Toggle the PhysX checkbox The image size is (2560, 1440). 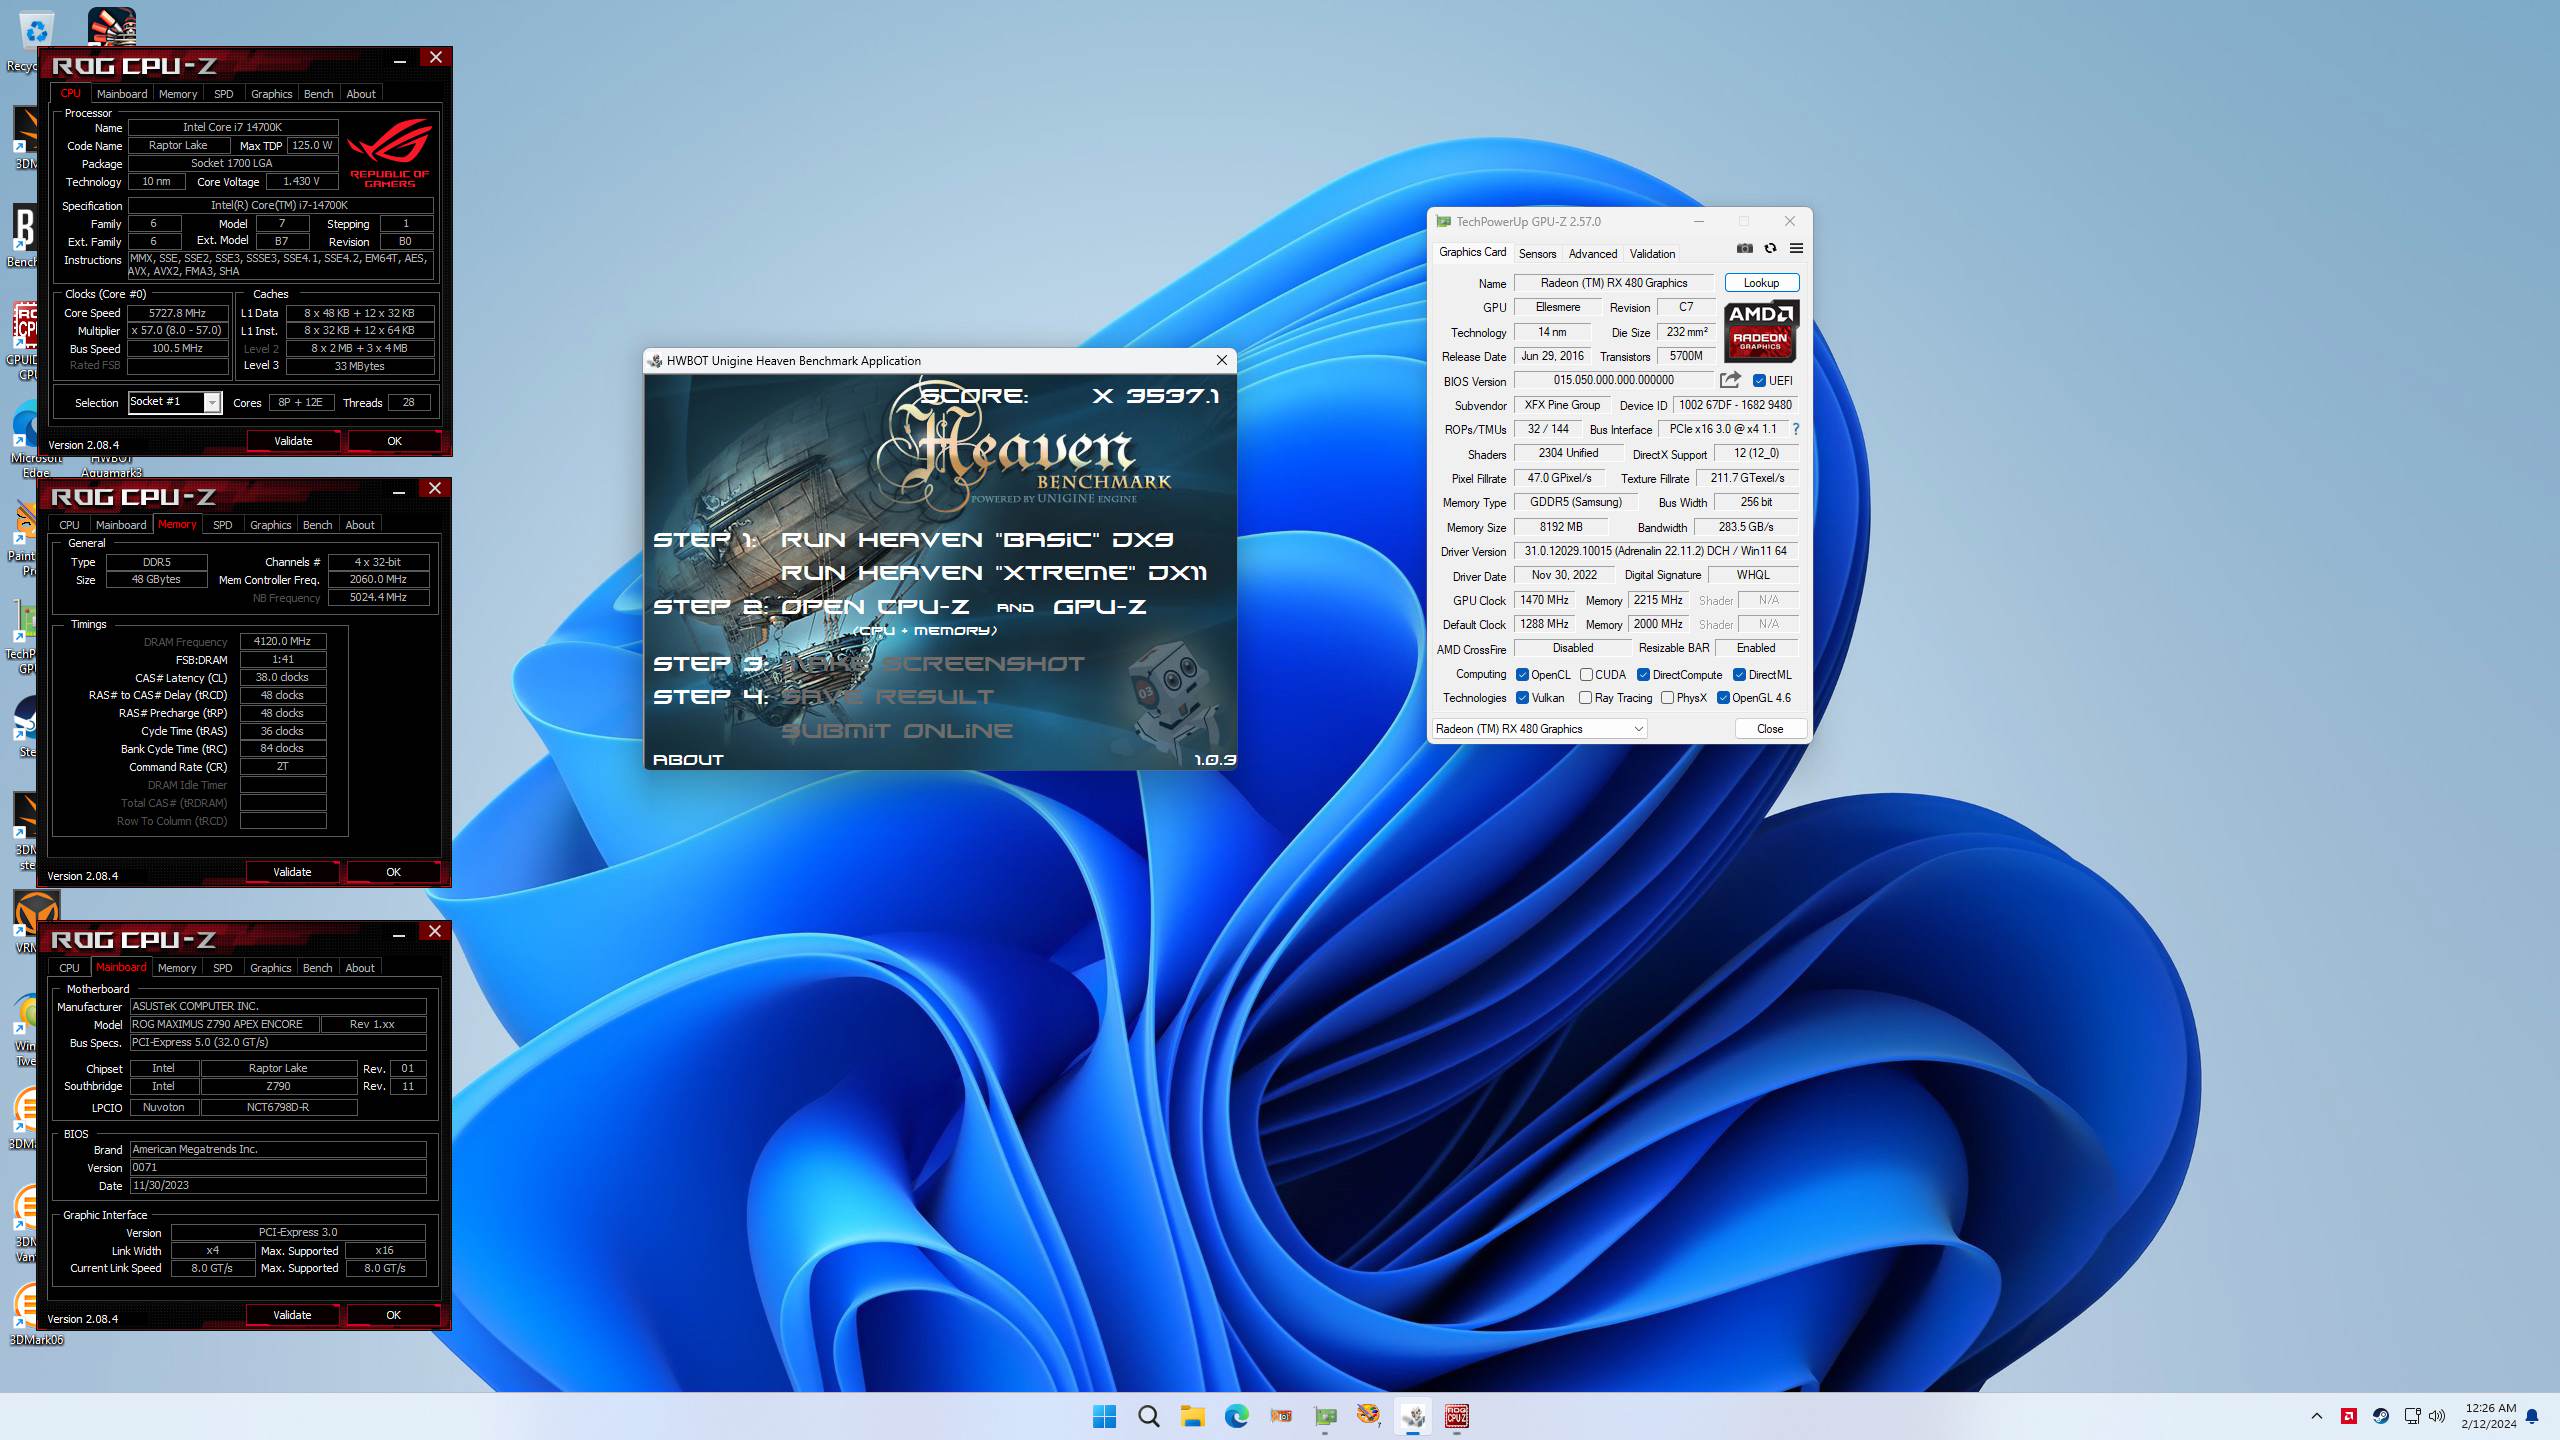click(1667, 698)
